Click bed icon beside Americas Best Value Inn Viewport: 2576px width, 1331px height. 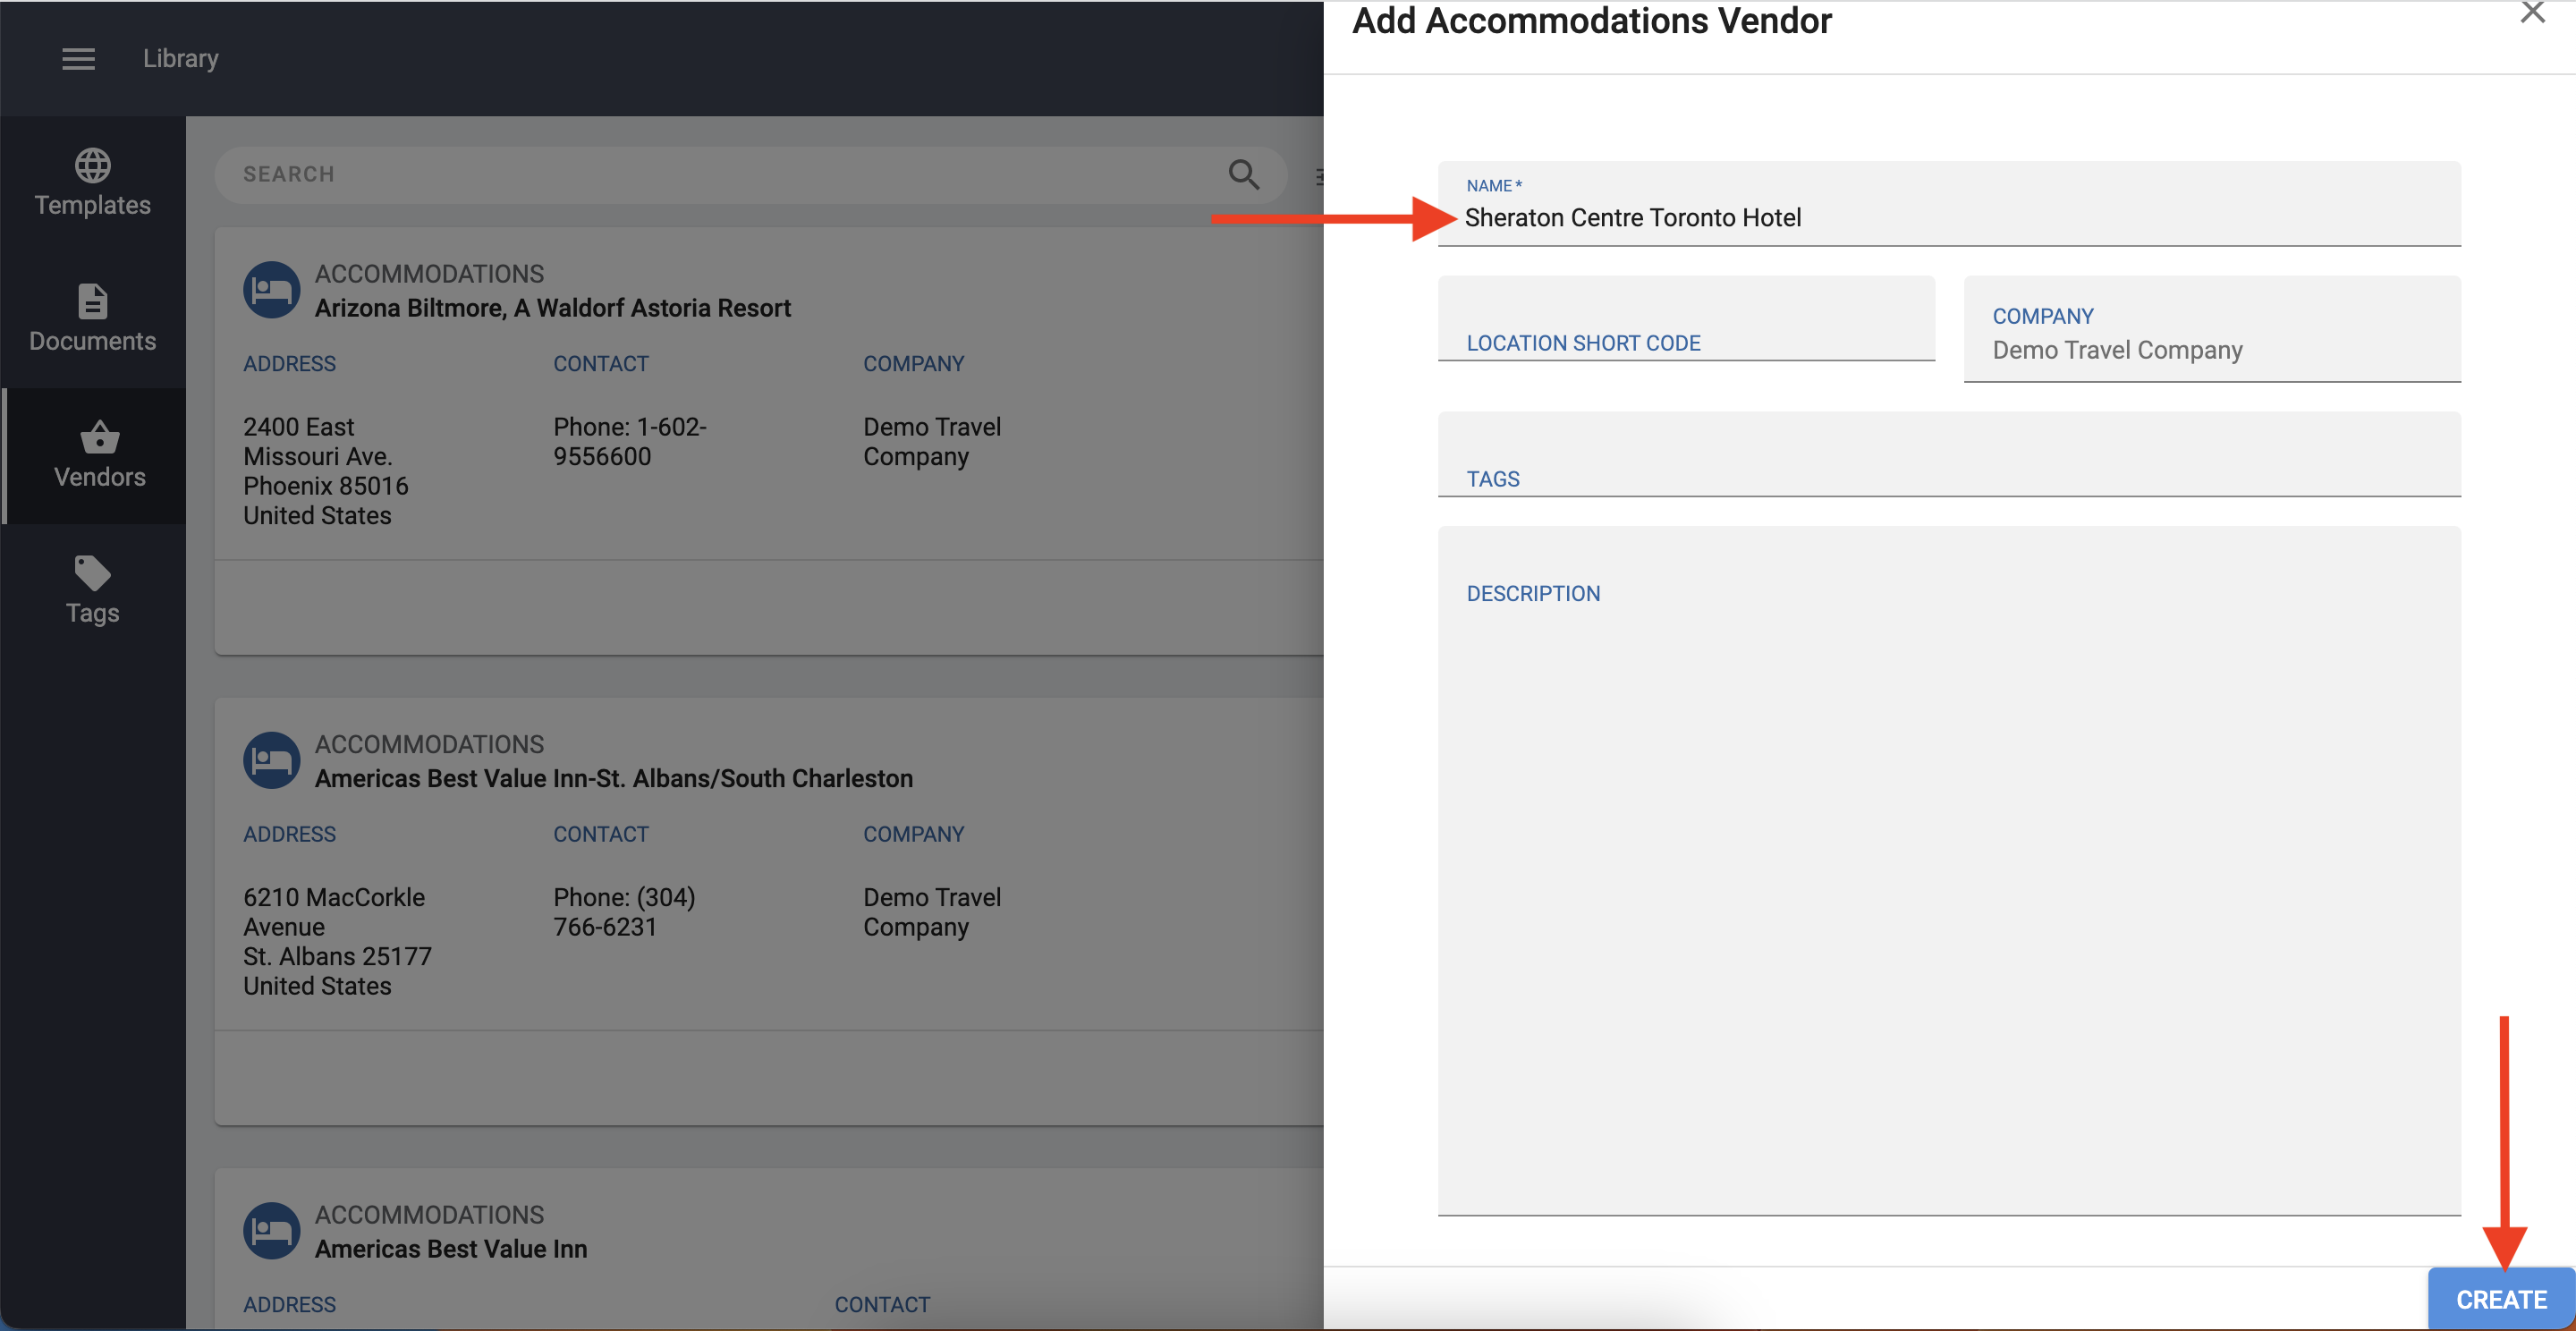pos(271,1231)
